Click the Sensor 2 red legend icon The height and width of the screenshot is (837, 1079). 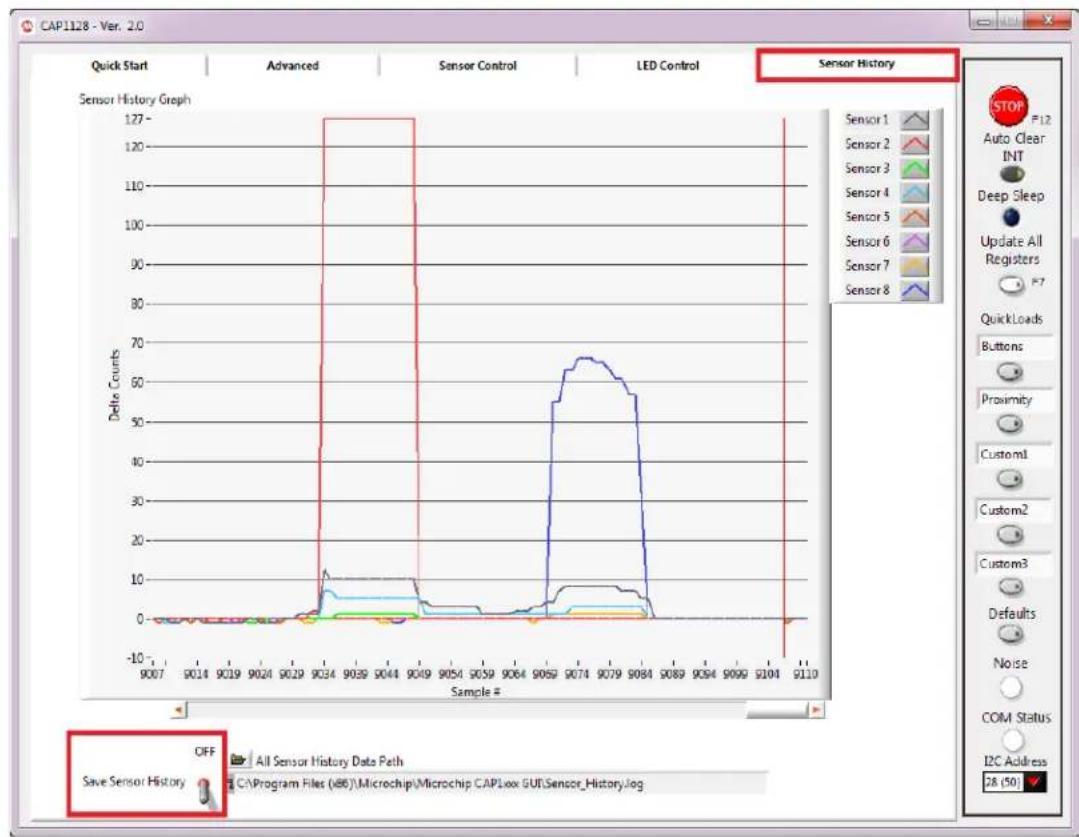click(x=915, y=145)
